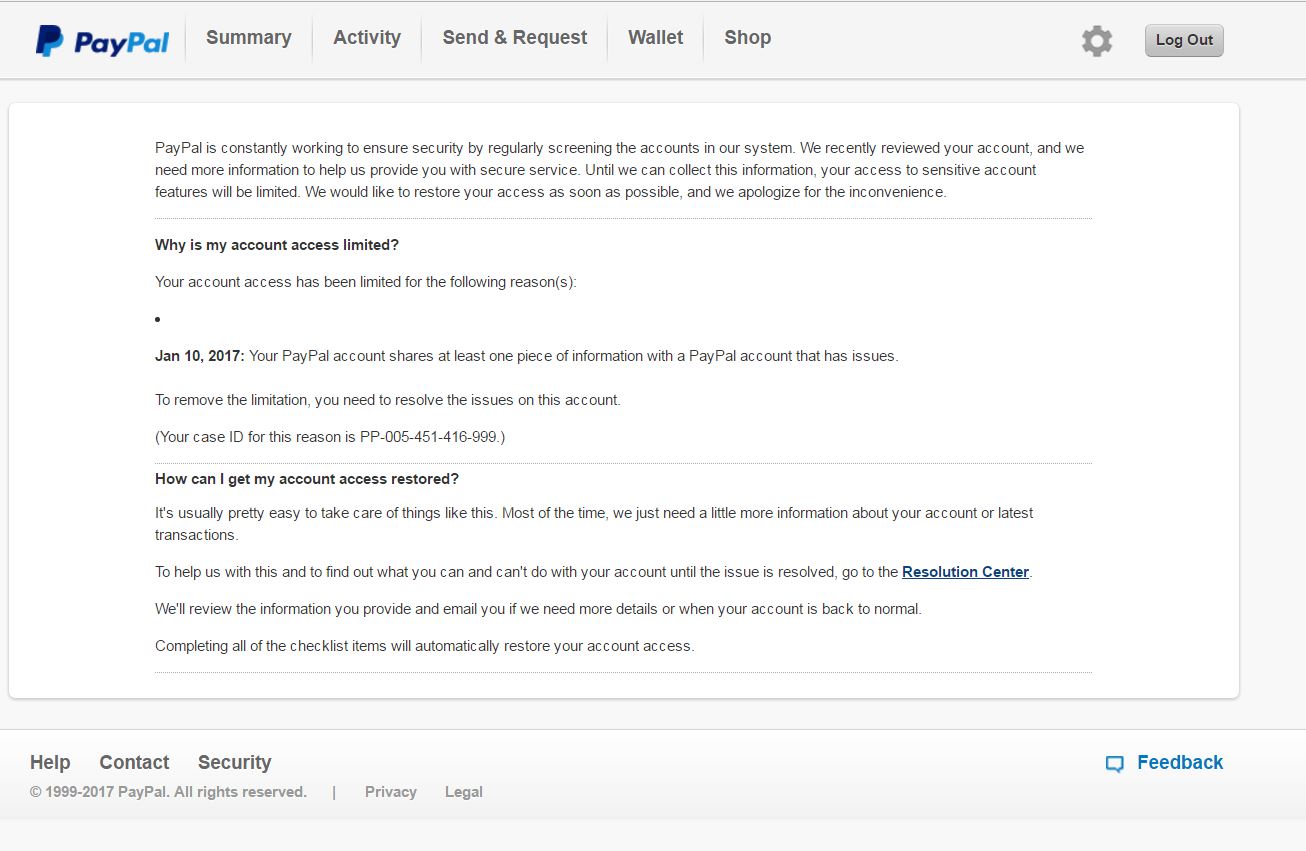Screen dimensions: 1306x851
Task: Click intro paragraph starting "PayPal is constantly working"
Action: (x=620, y=170)
